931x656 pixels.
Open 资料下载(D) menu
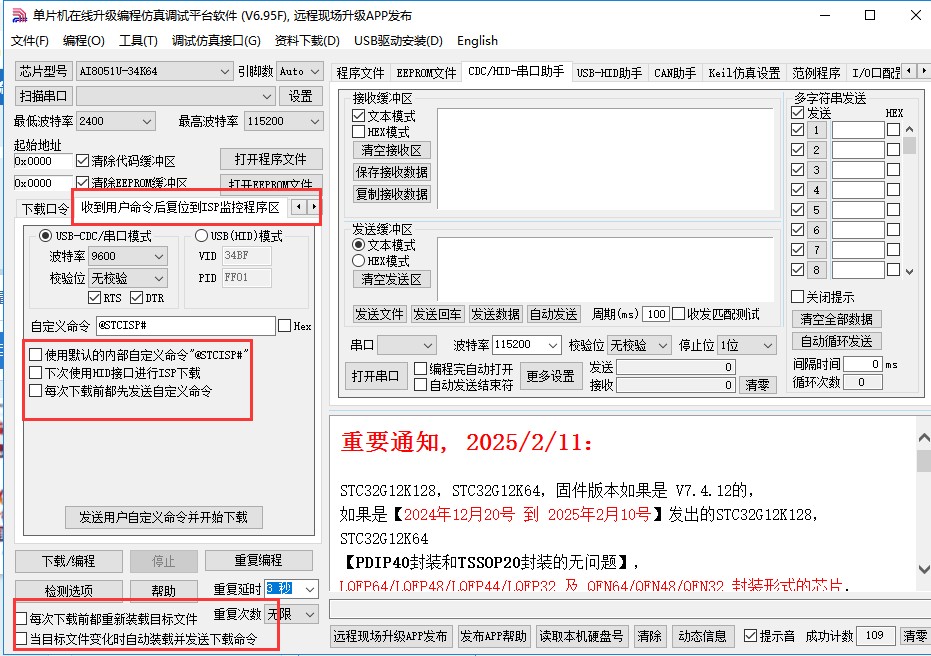coord(307,41)
